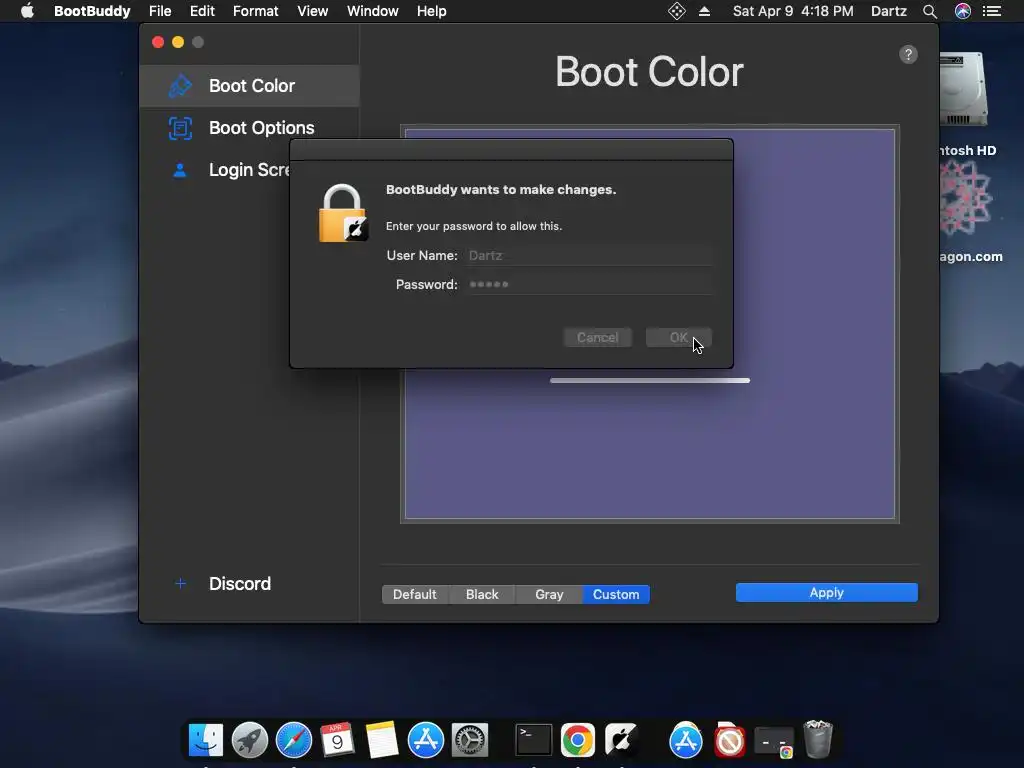Image resolution: width=1024 pixels, height=768 pixels.
Task: Open the Apple menu
Action: tap(27, 11)
